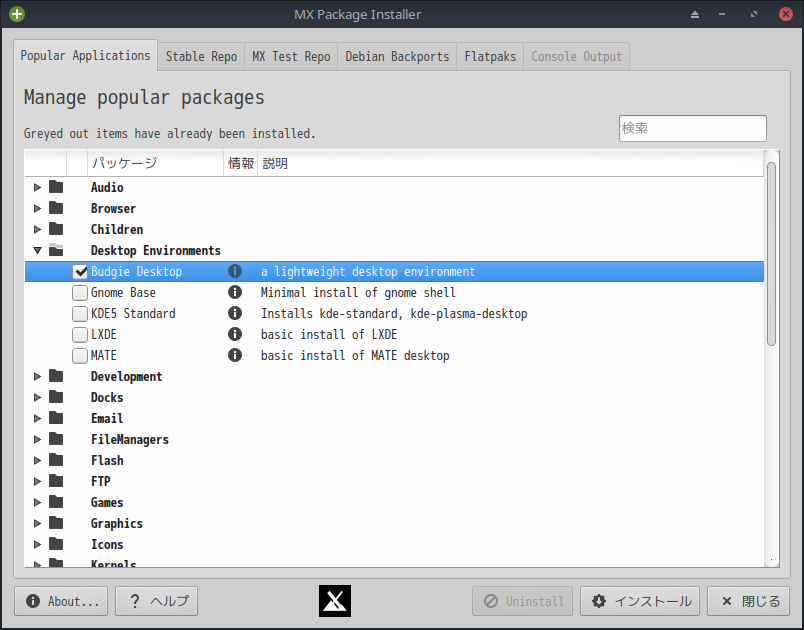Expand the Development category
This screenshot has height=630, width=804.
(x=37, y=376)
